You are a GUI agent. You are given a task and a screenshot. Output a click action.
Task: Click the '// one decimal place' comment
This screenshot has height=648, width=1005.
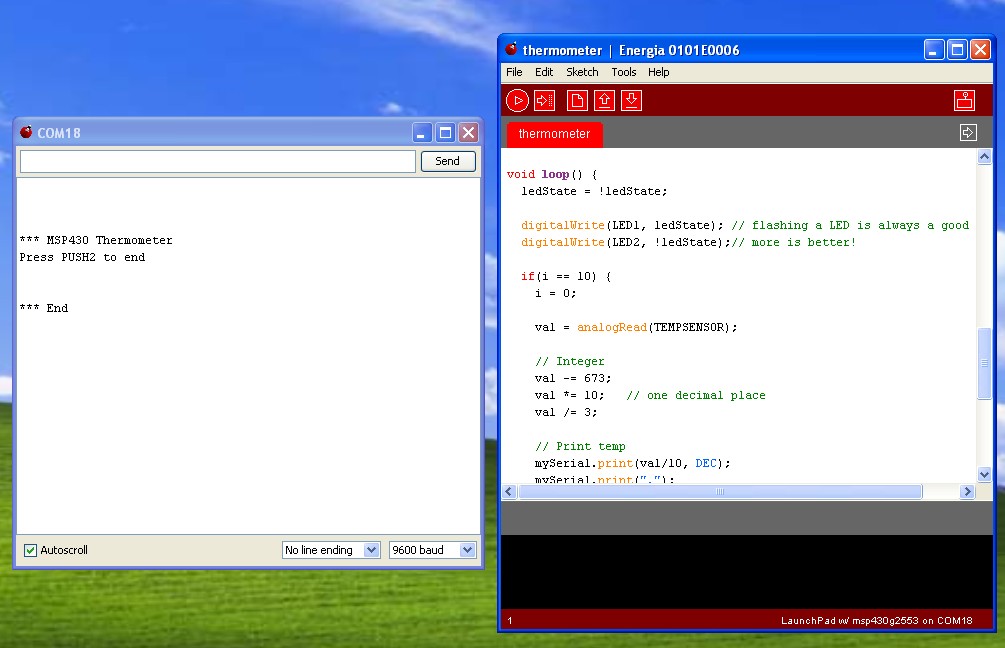tap(696, 395)
